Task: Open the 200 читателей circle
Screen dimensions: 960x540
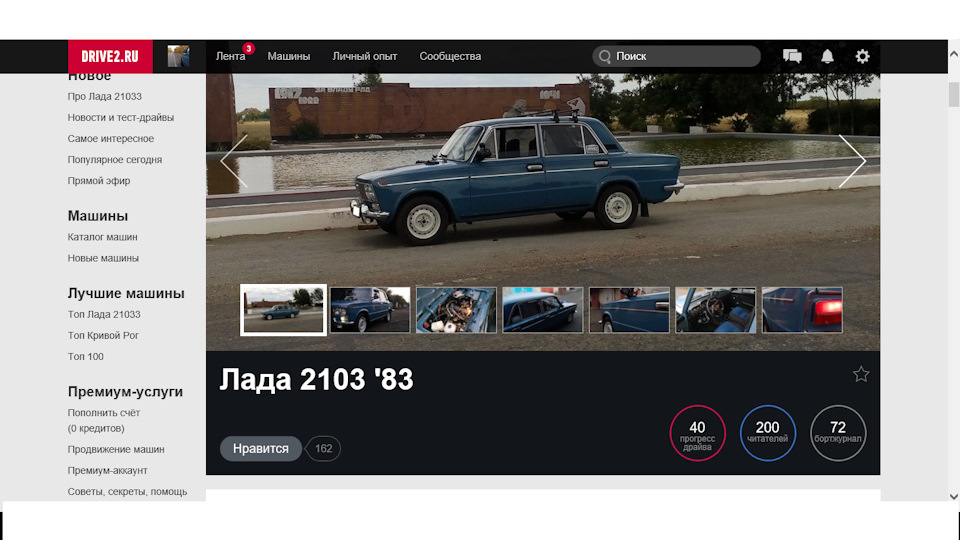Action: coord(767,433)
